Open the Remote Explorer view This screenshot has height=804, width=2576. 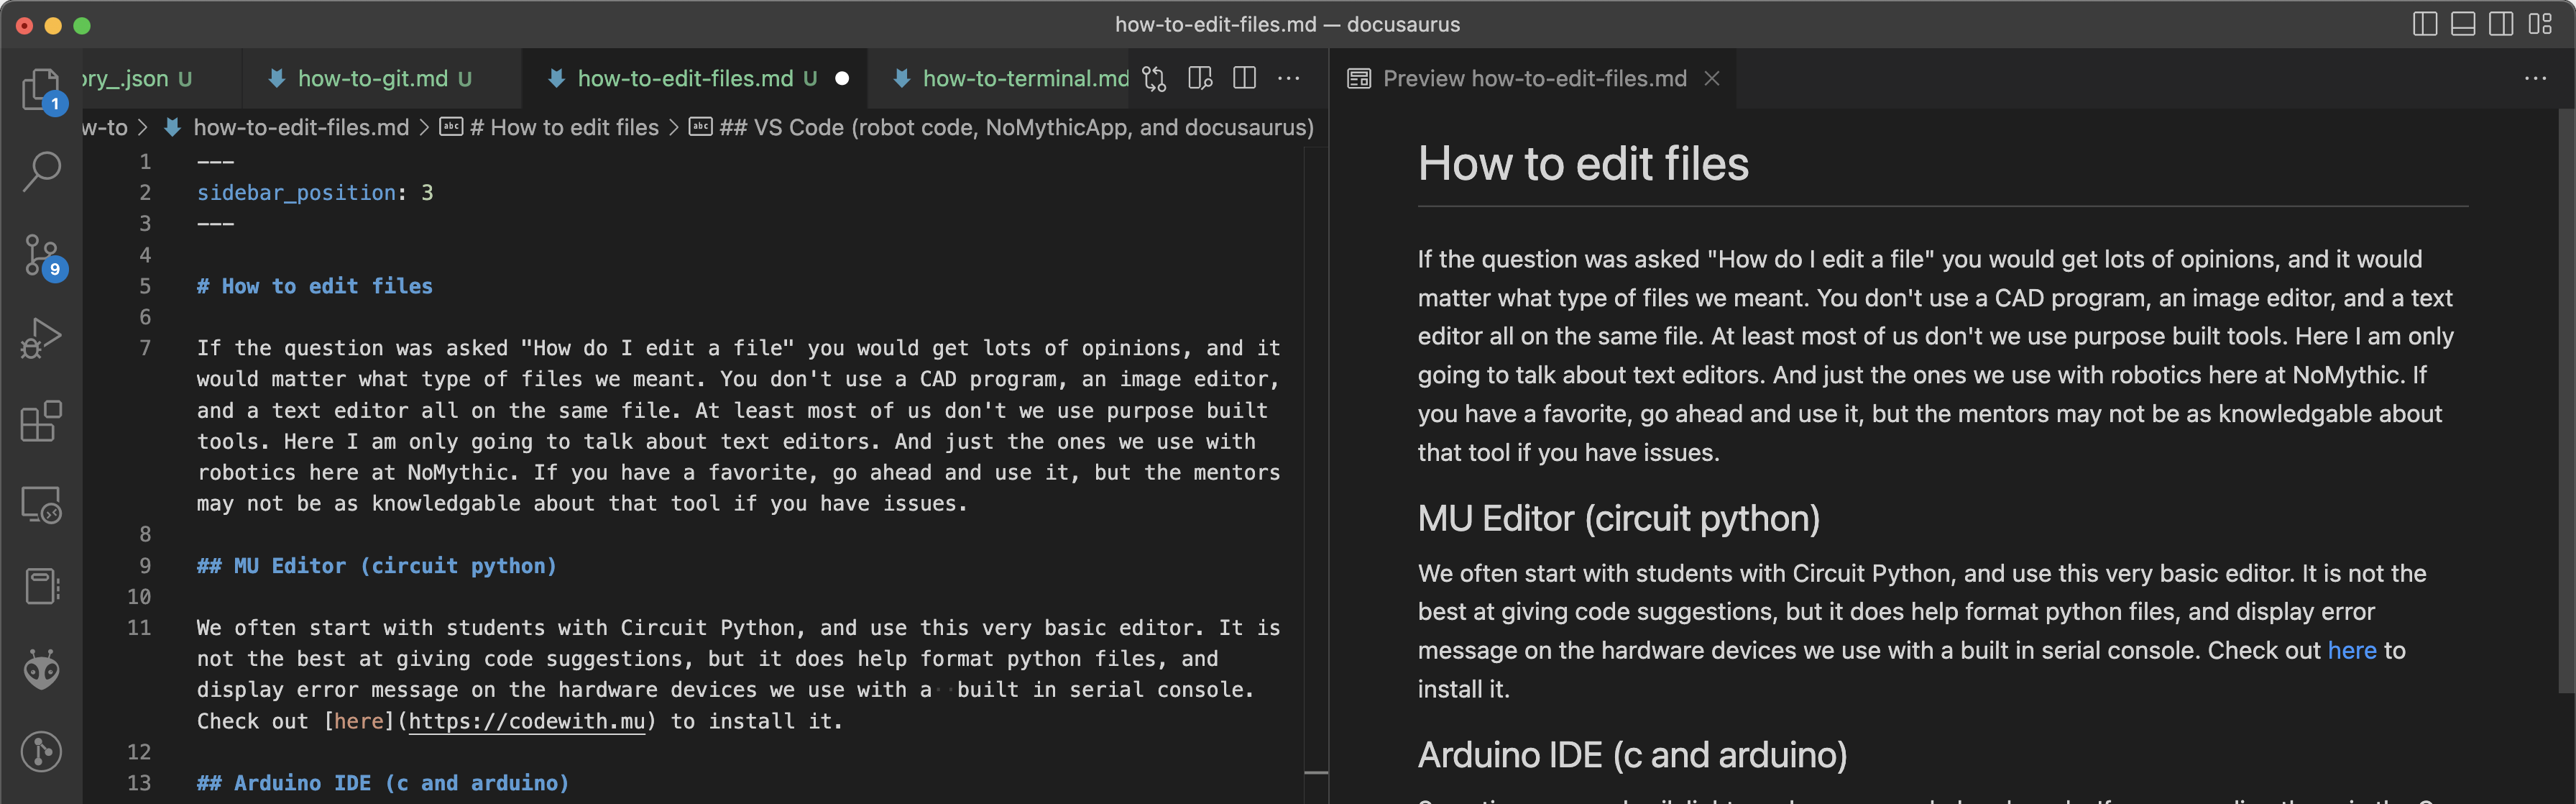[x=41, y=504]
